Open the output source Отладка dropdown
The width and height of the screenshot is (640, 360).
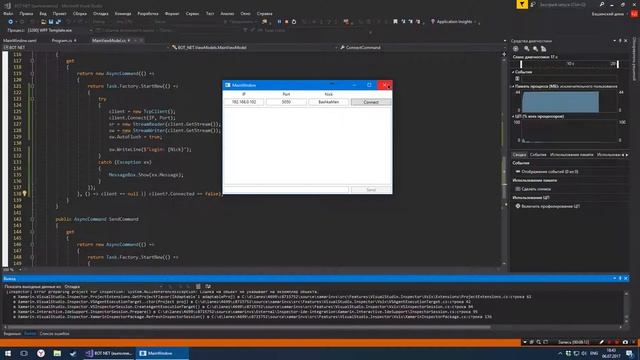113,287
